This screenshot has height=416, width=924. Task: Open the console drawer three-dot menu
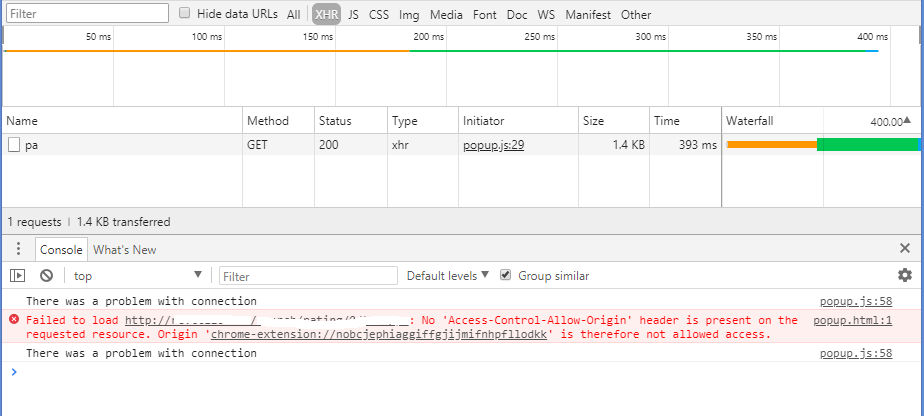coord(18,249)
